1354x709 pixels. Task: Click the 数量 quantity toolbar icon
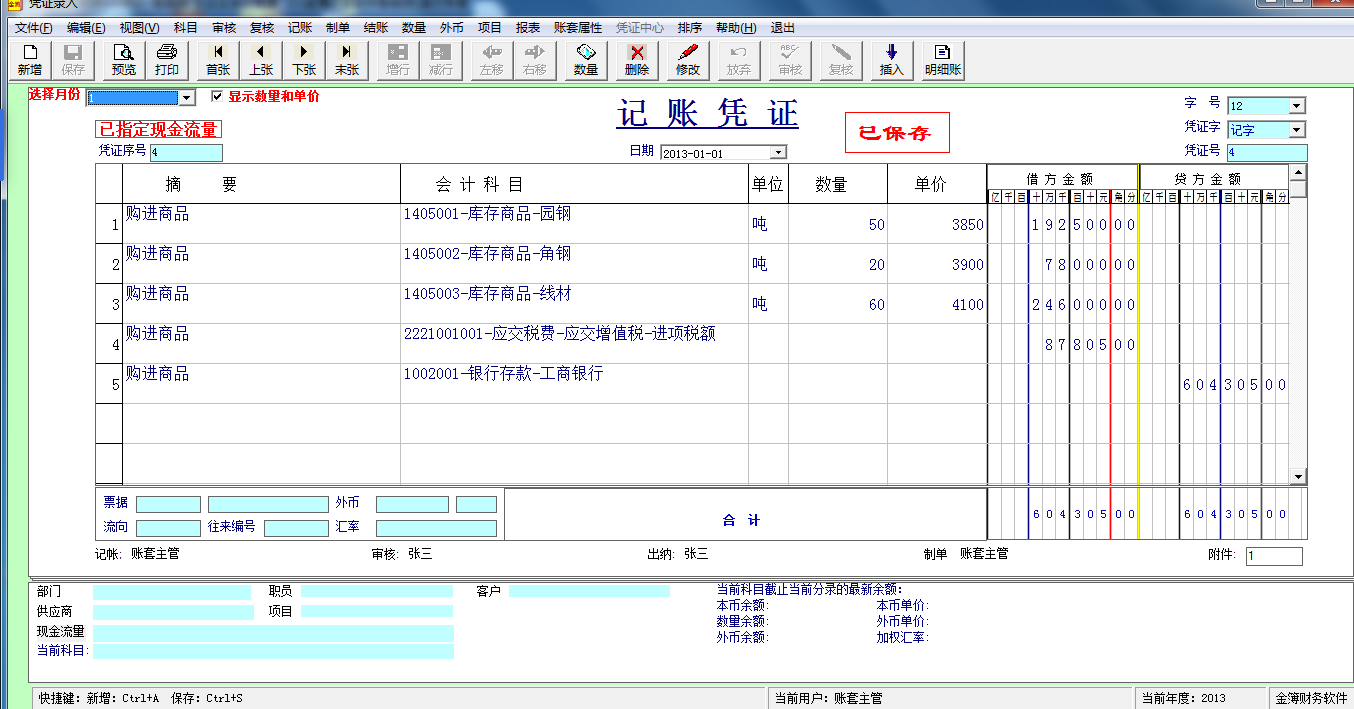585,62
